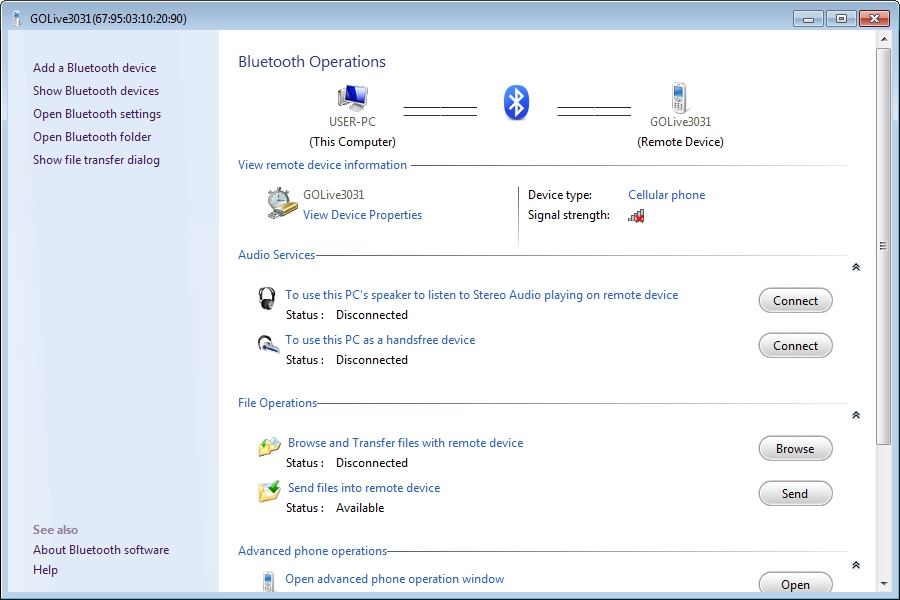Click the 'See also' label
The height and width of the screenshot is (600, 900).
[55, 529]
